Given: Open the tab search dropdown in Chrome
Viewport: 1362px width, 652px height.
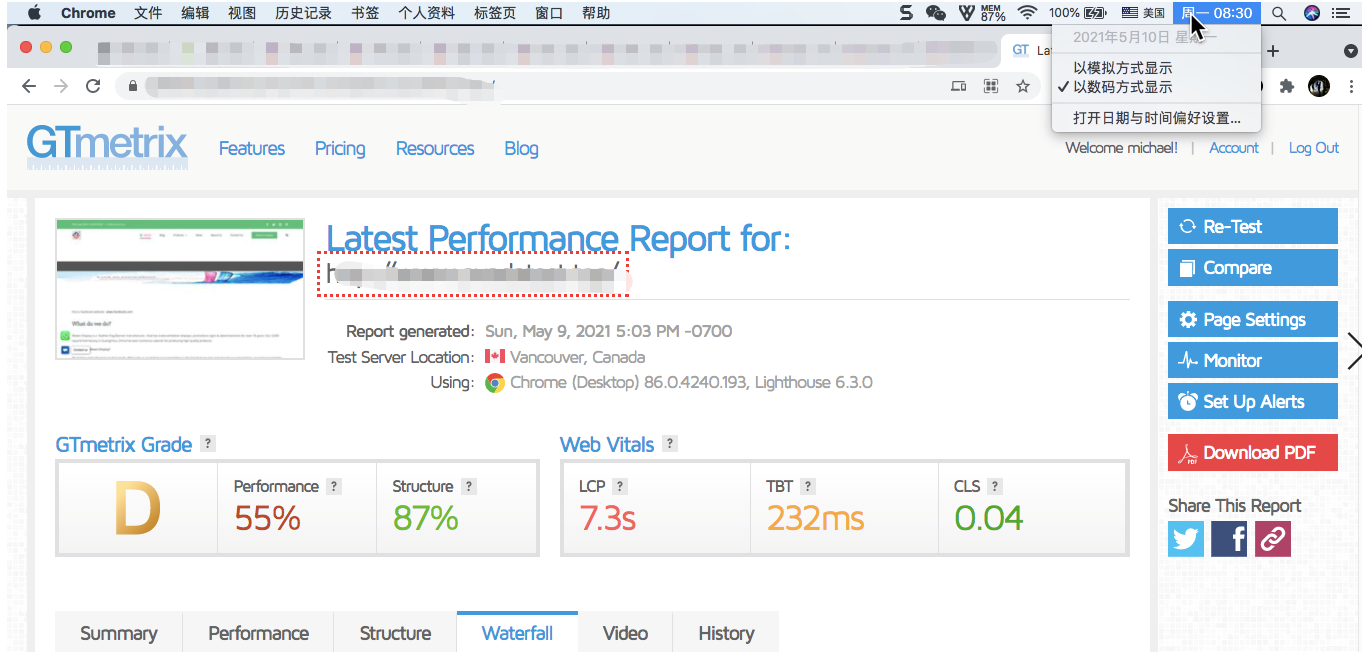Looking at the screenshot, I should point(1350,50).
